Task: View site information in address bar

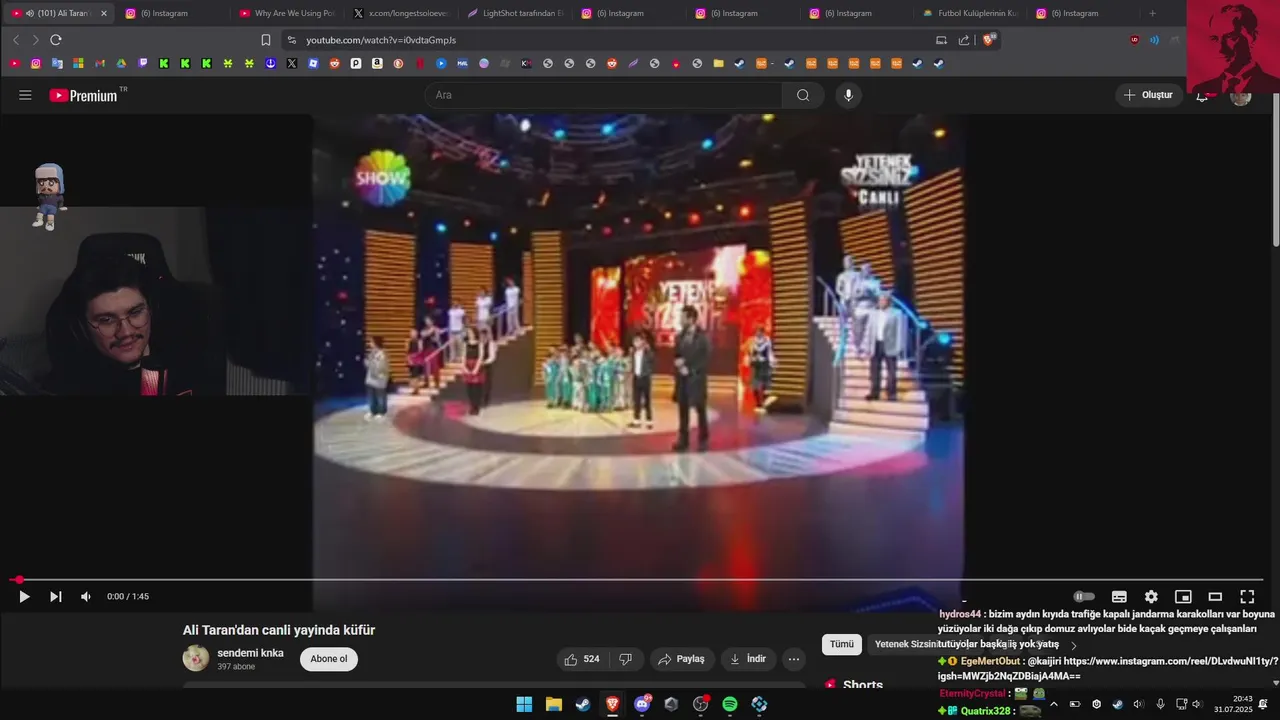Action: click(291, 40)
